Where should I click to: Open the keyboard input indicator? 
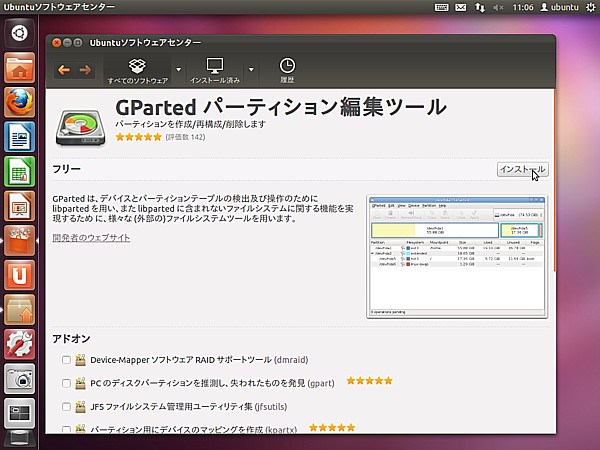[x=442, y=7]
